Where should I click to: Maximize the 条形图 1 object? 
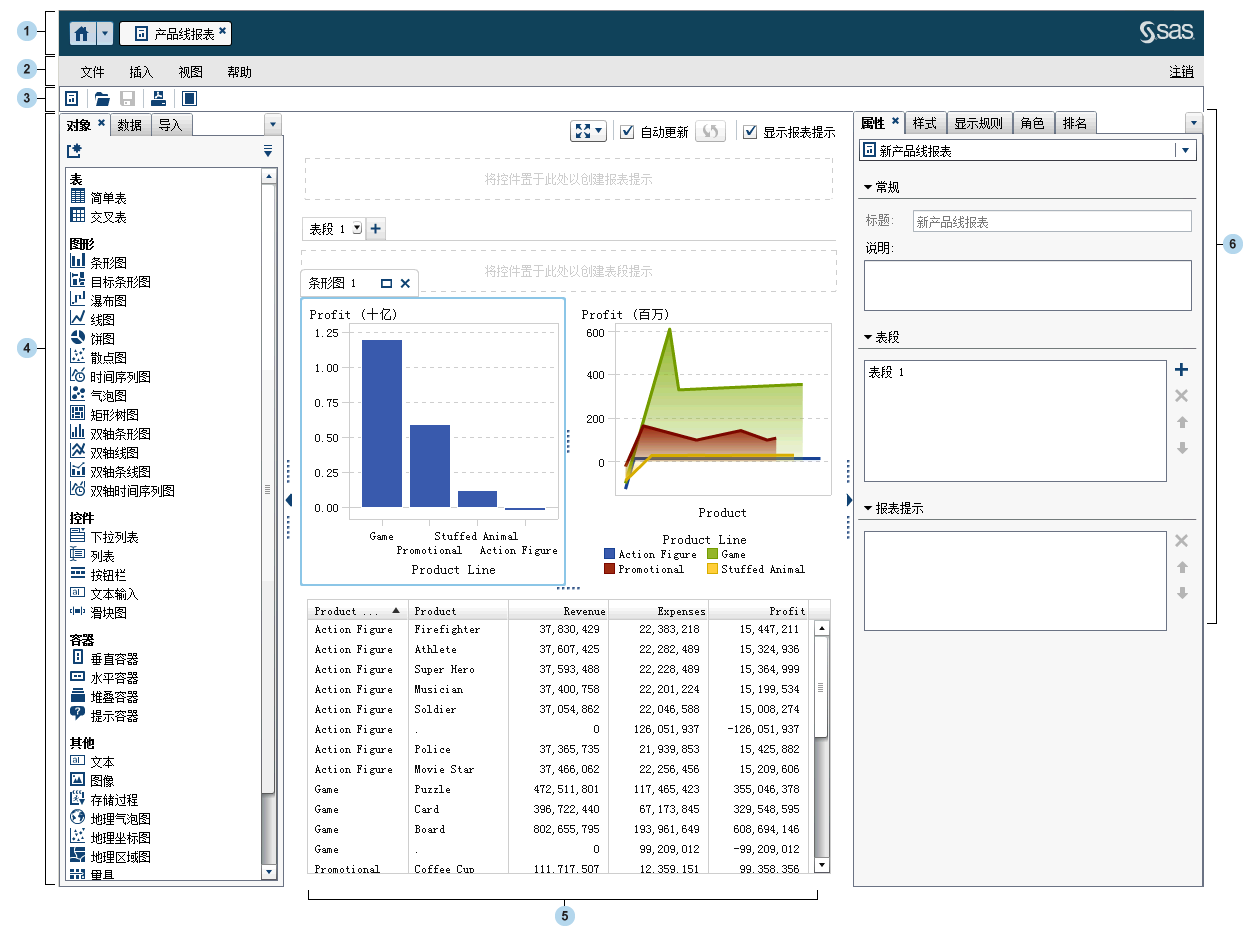click(x=387, y=283)
